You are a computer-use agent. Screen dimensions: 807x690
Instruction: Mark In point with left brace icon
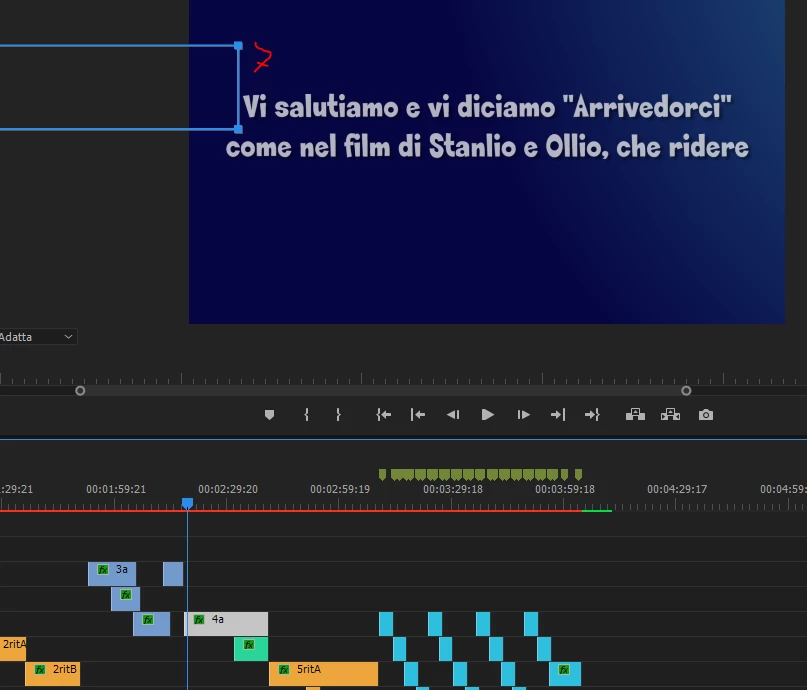306,415
